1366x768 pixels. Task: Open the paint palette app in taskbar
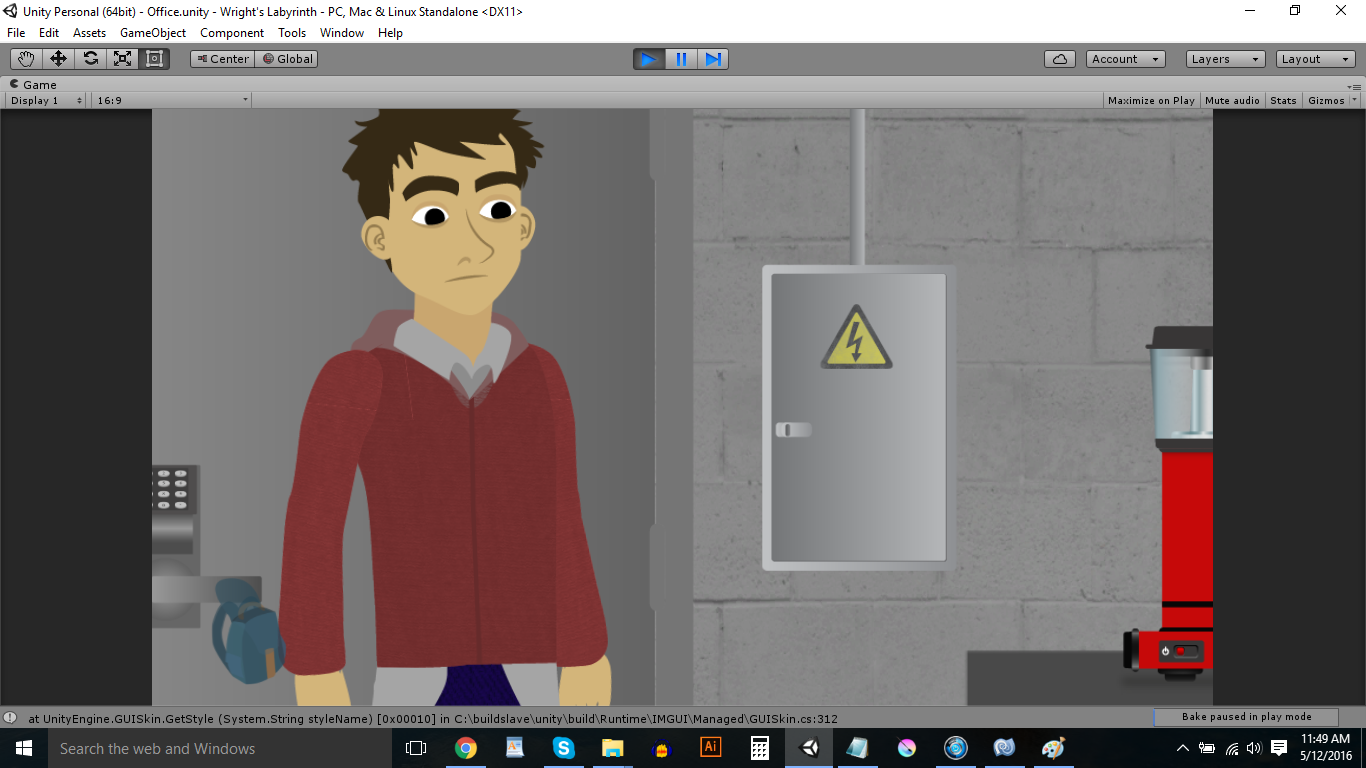[1053, 748]
